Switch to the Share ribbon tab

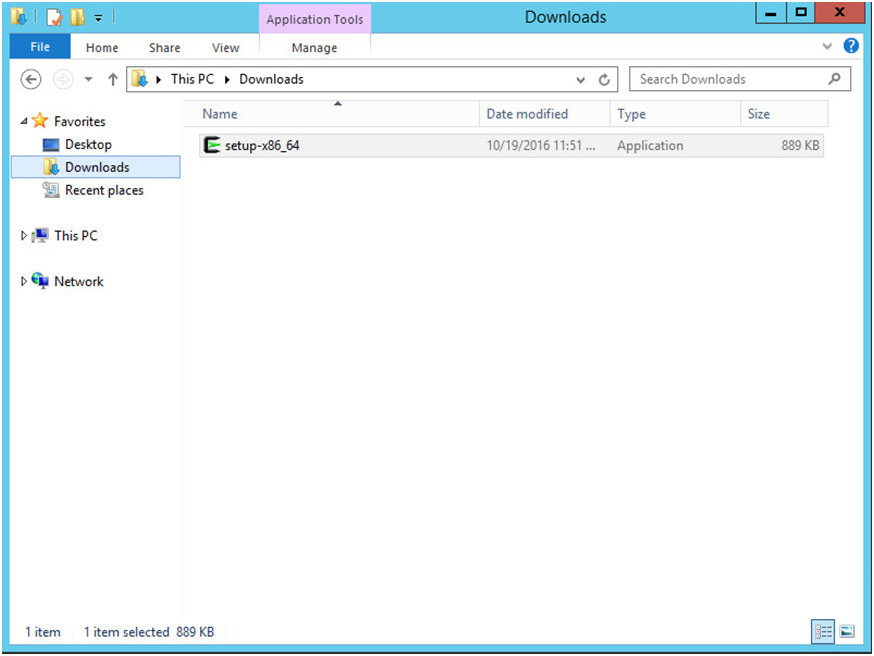pos(164,48)
